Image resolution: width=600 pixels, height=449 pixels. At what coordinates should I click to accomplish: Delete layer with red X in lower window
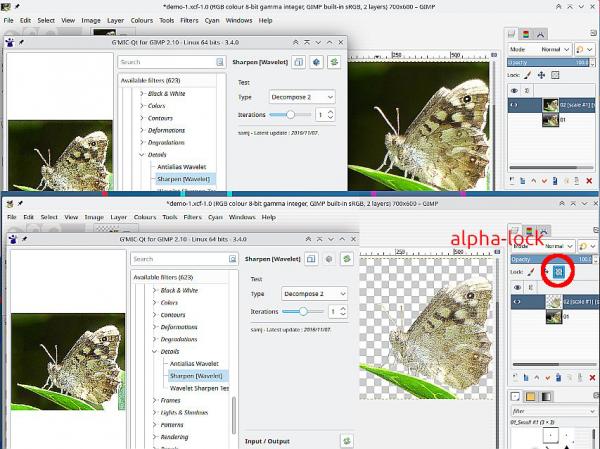point(592,378)
